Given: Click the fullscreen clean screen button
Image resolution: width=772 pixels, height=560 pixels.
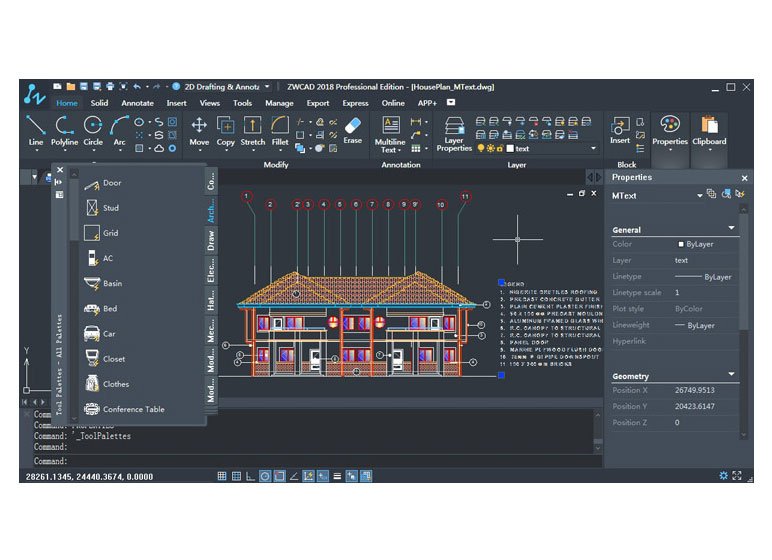Looking at the screenshot, I should pyautogui.click(x=737, y=475).
